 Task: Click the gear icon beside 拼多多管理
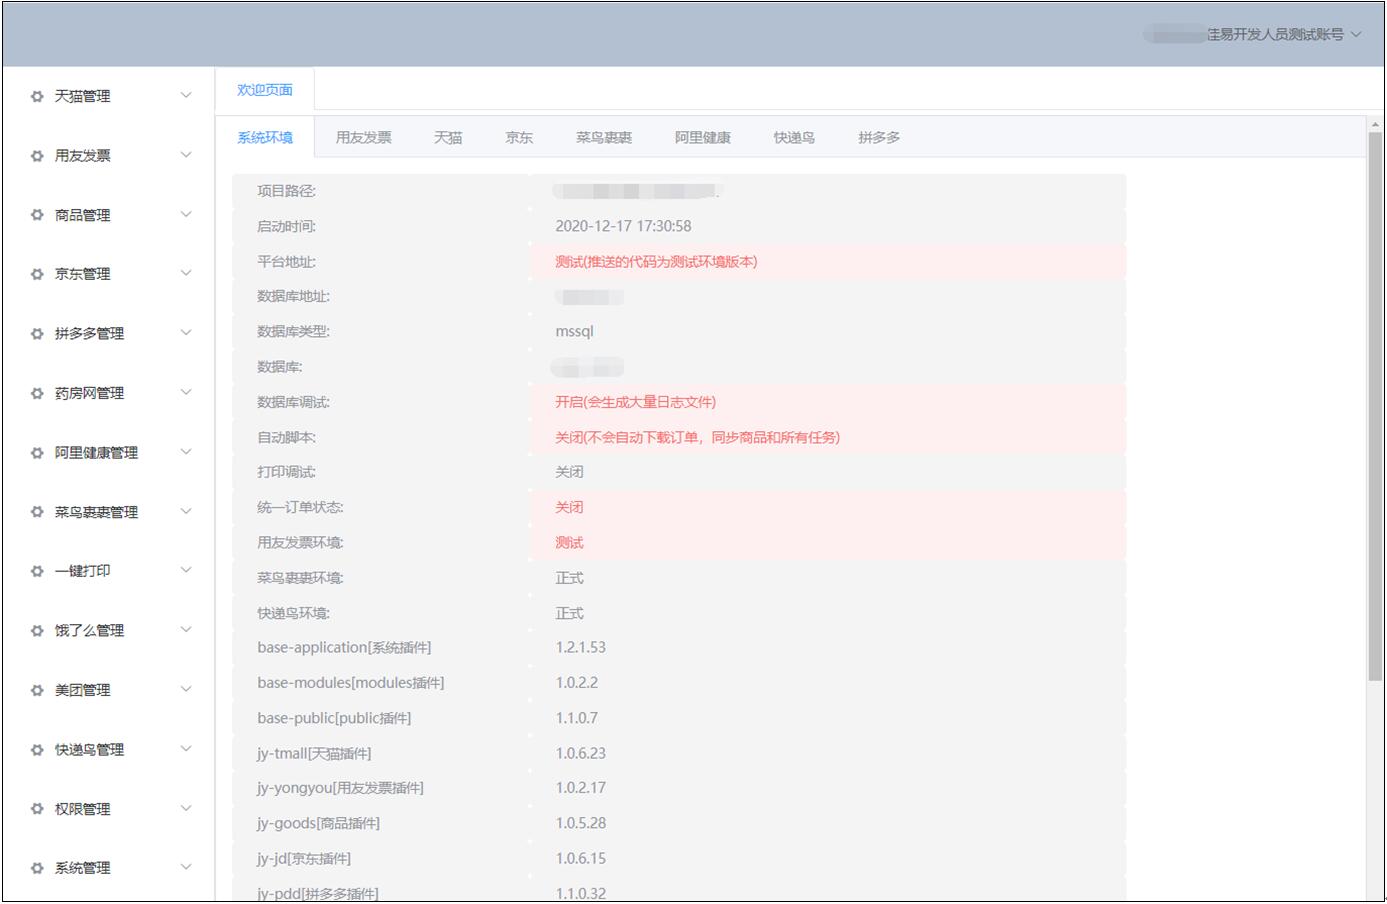coord(37,334)
